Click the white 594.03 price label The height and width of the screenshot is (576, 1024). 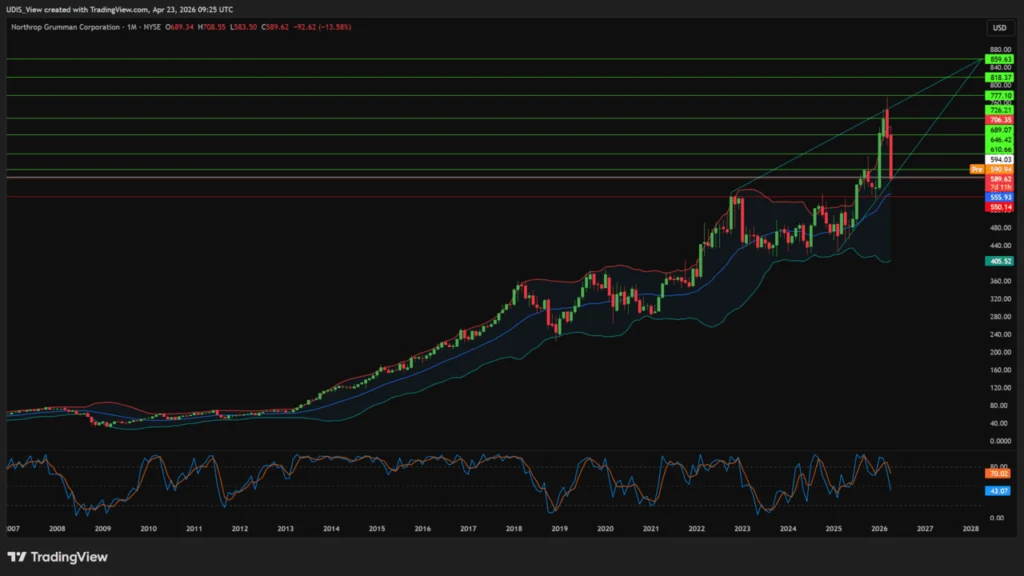[x=999, y=160]
